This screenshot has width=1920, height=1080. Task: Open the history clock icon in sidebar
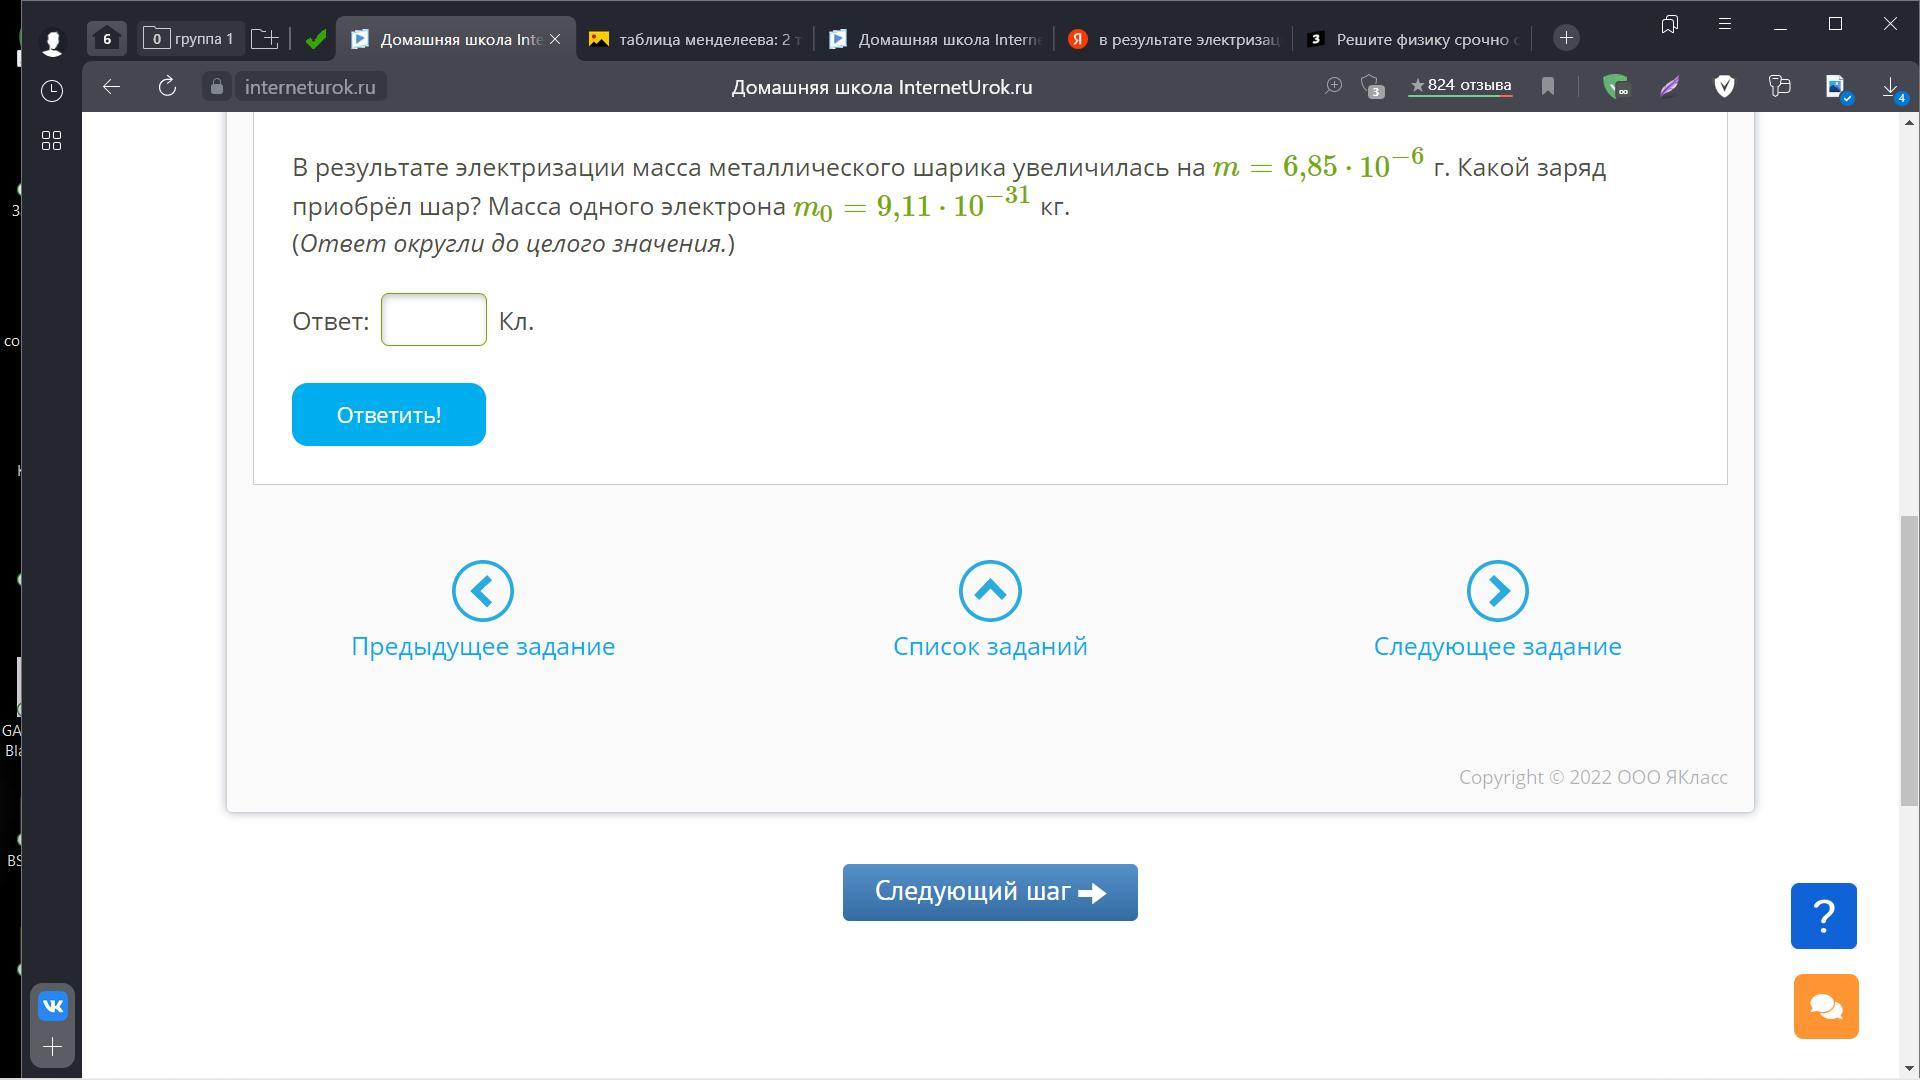(52, 91)
